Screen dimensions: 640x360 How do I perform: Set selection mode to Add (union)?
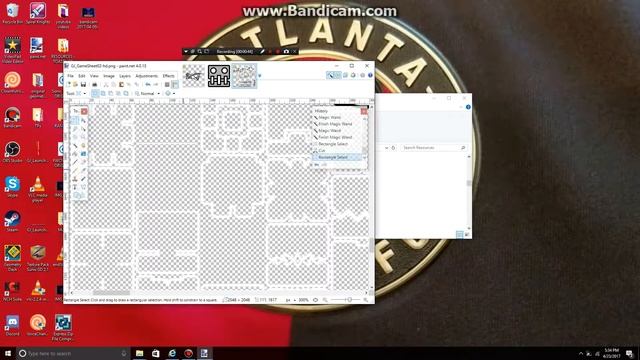(102, 93)
